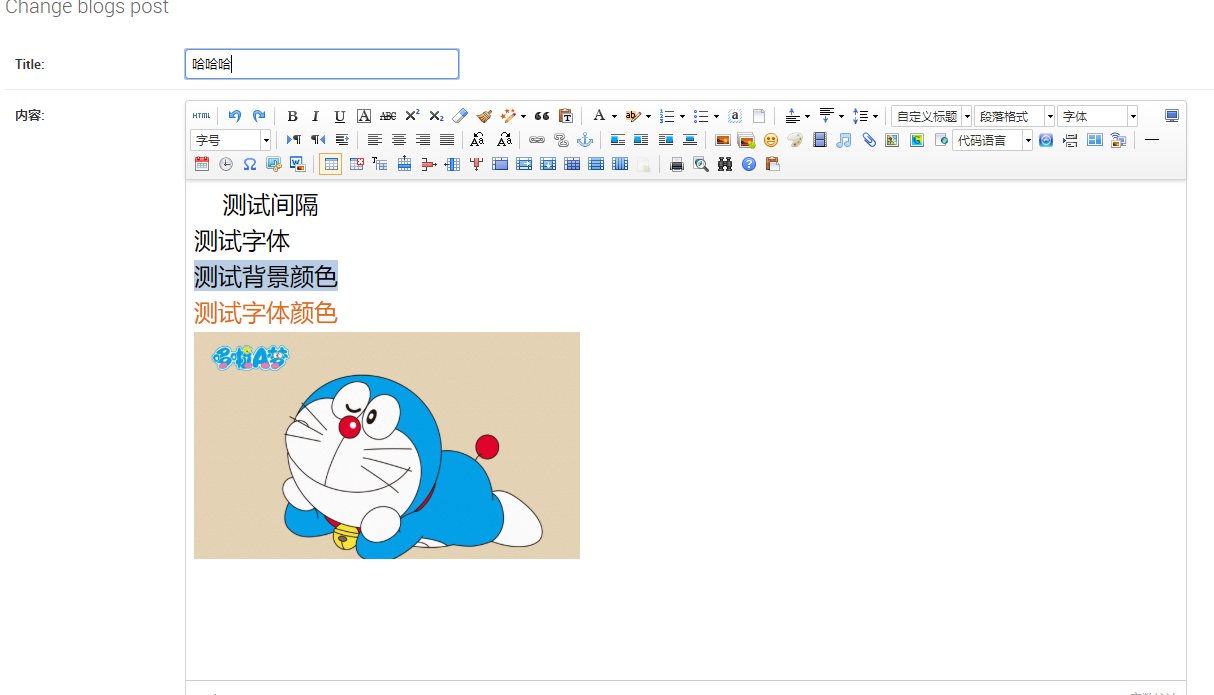This screenshot has width=1214, height=695.
Task: Open the scrawl paint palette tool
Action: [x=795, y=140]
